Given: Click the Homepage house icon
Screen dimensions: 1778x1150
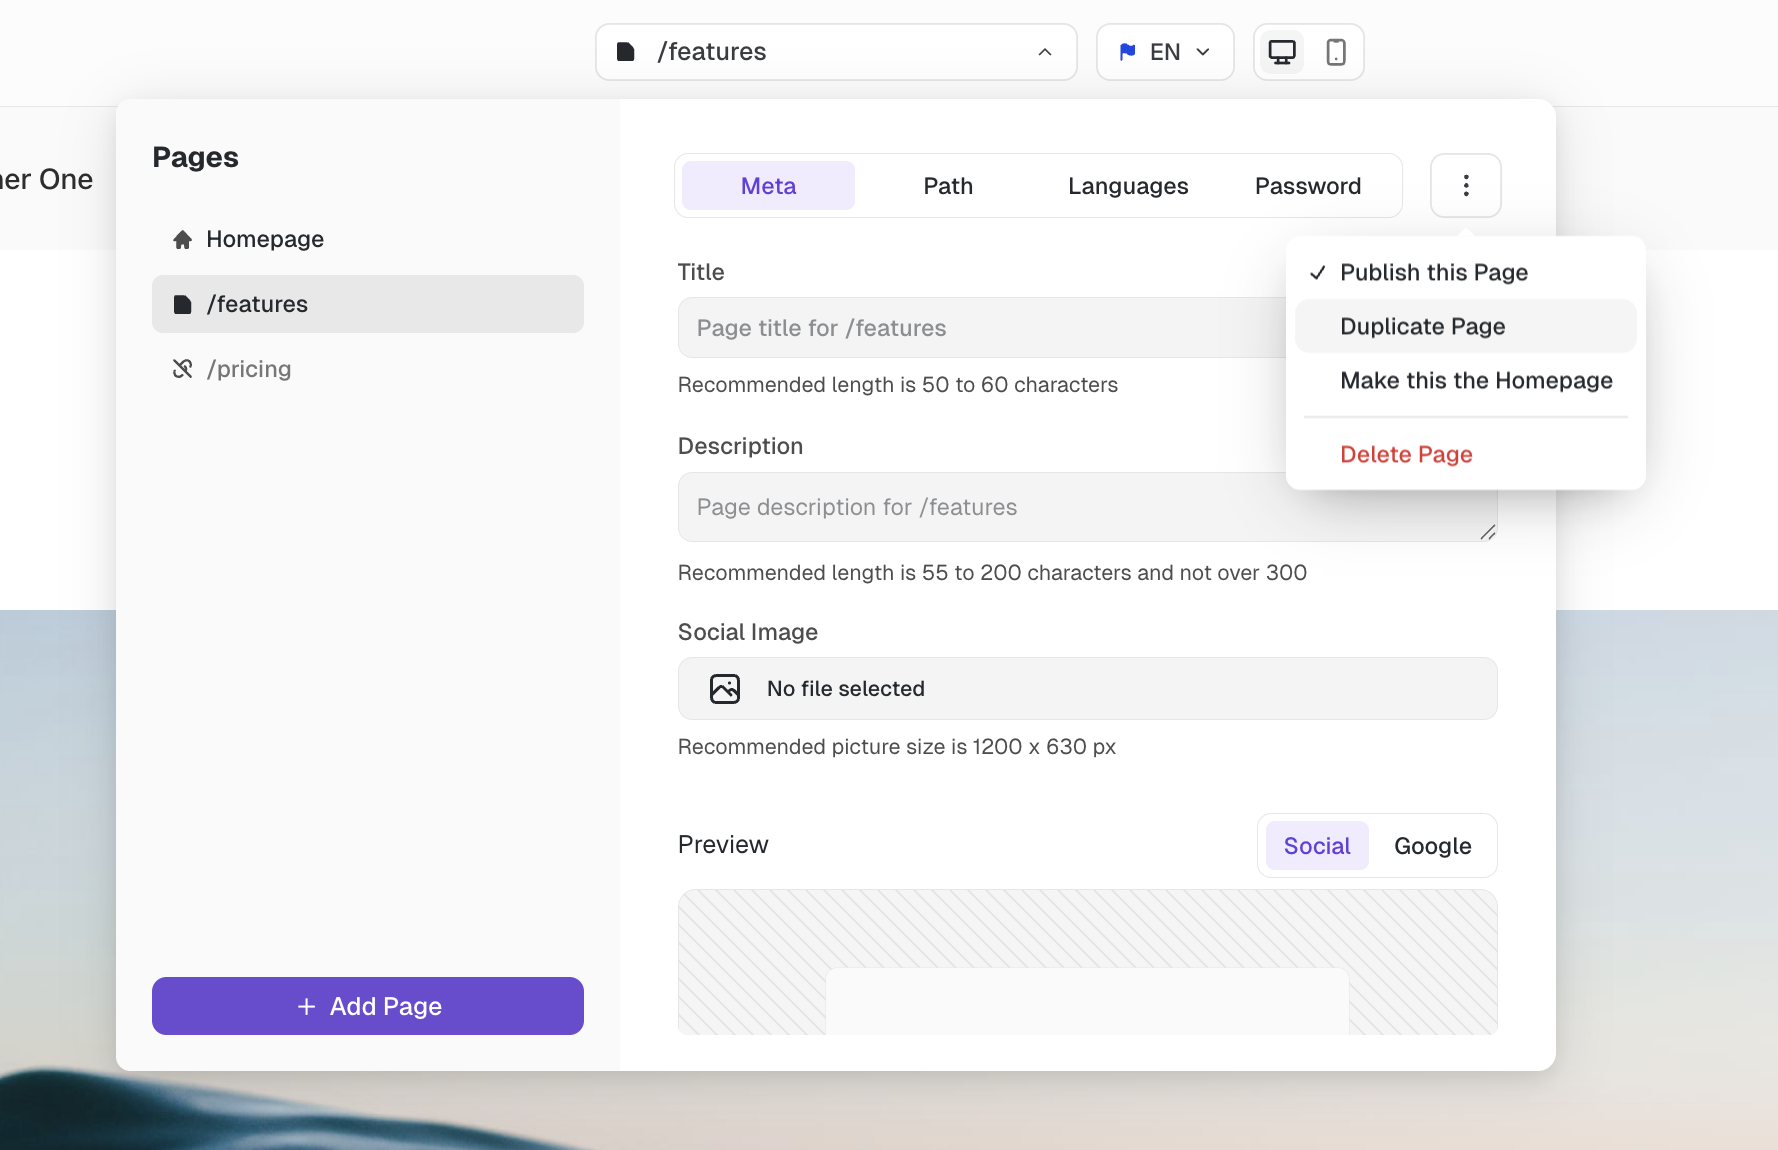Looking at the screenshot, I should tap(182, 240).
